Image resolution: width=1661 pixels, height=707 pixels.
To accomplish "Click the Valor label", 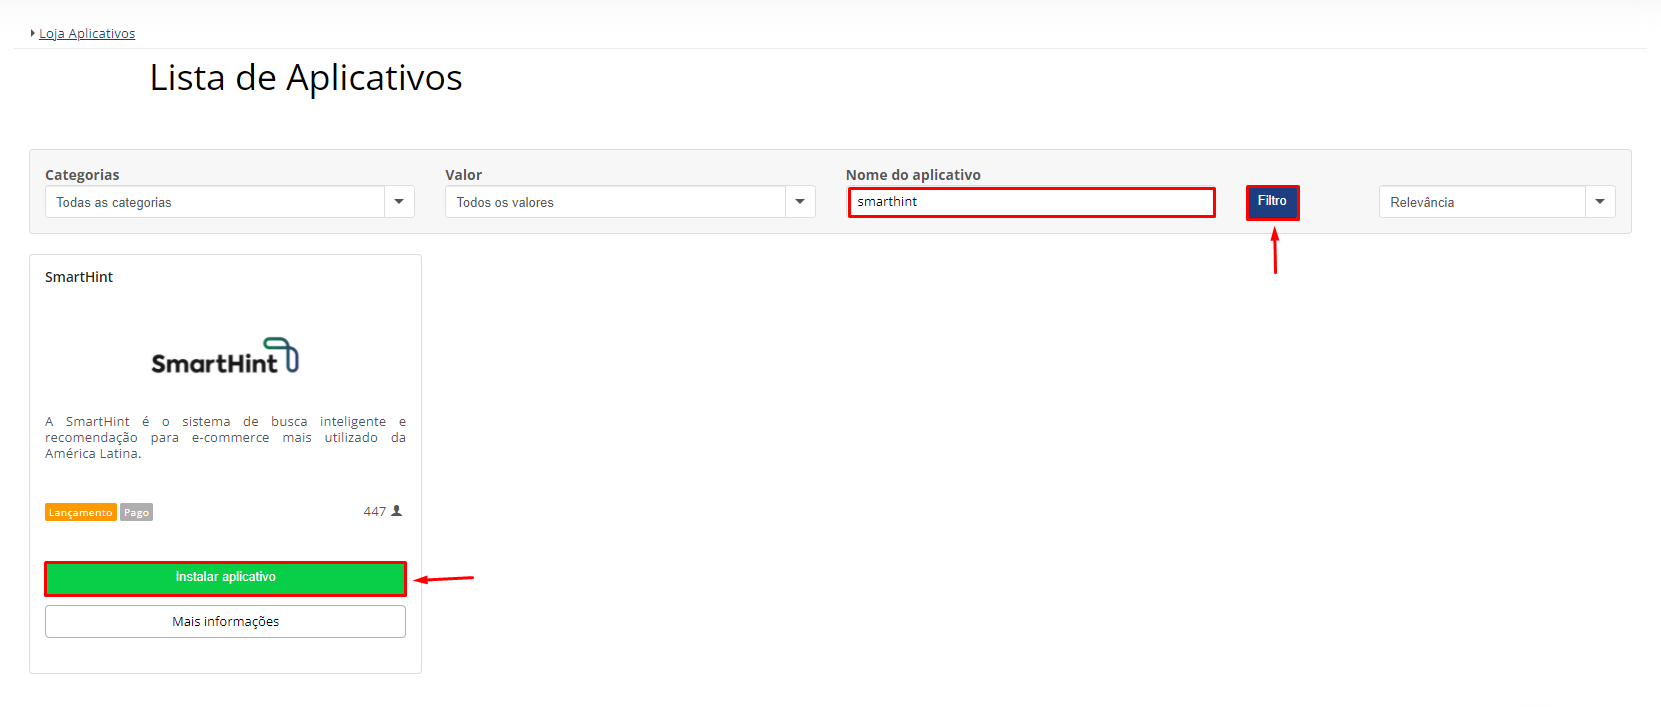I will pyautogui.click(x=464, y=175).
